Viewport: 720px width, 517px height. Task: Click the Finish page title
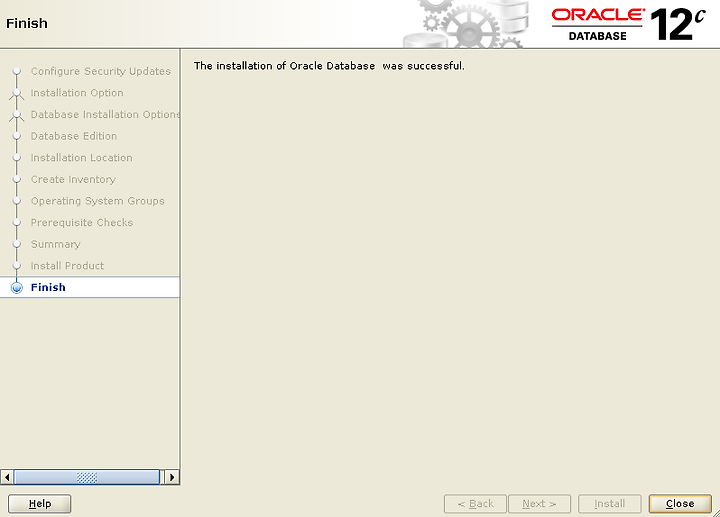pos(27,23)
